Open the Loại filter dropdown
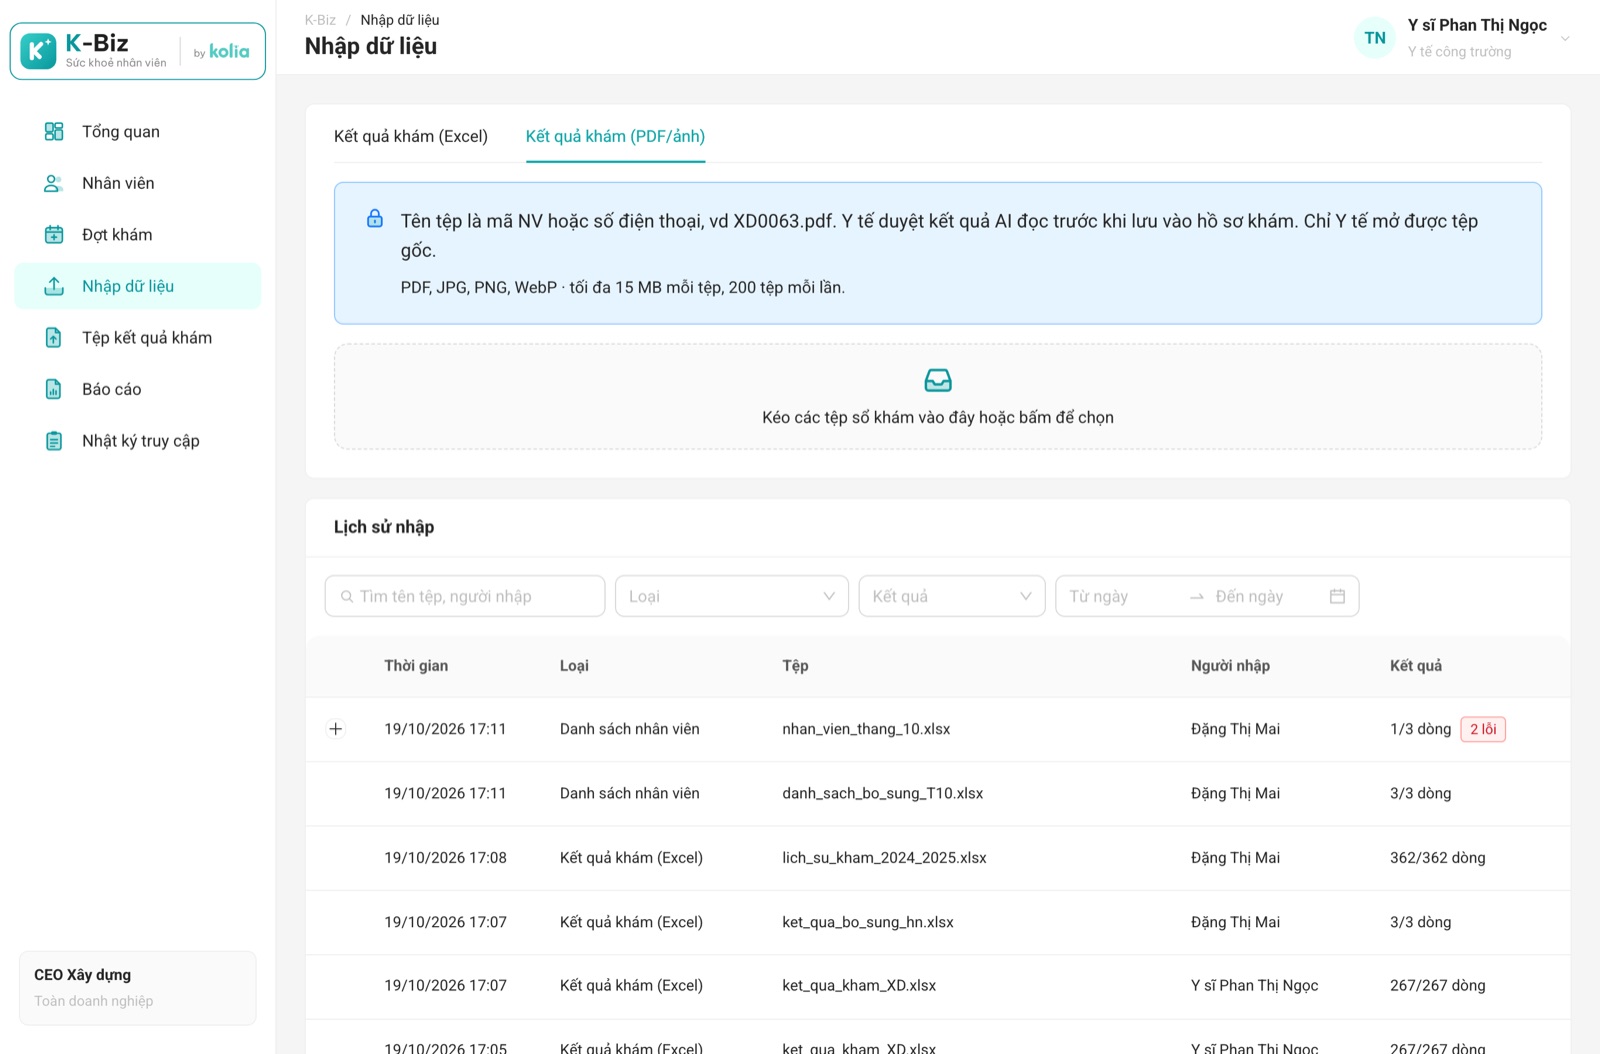The image size is (1600, 1054). [732, 596]
